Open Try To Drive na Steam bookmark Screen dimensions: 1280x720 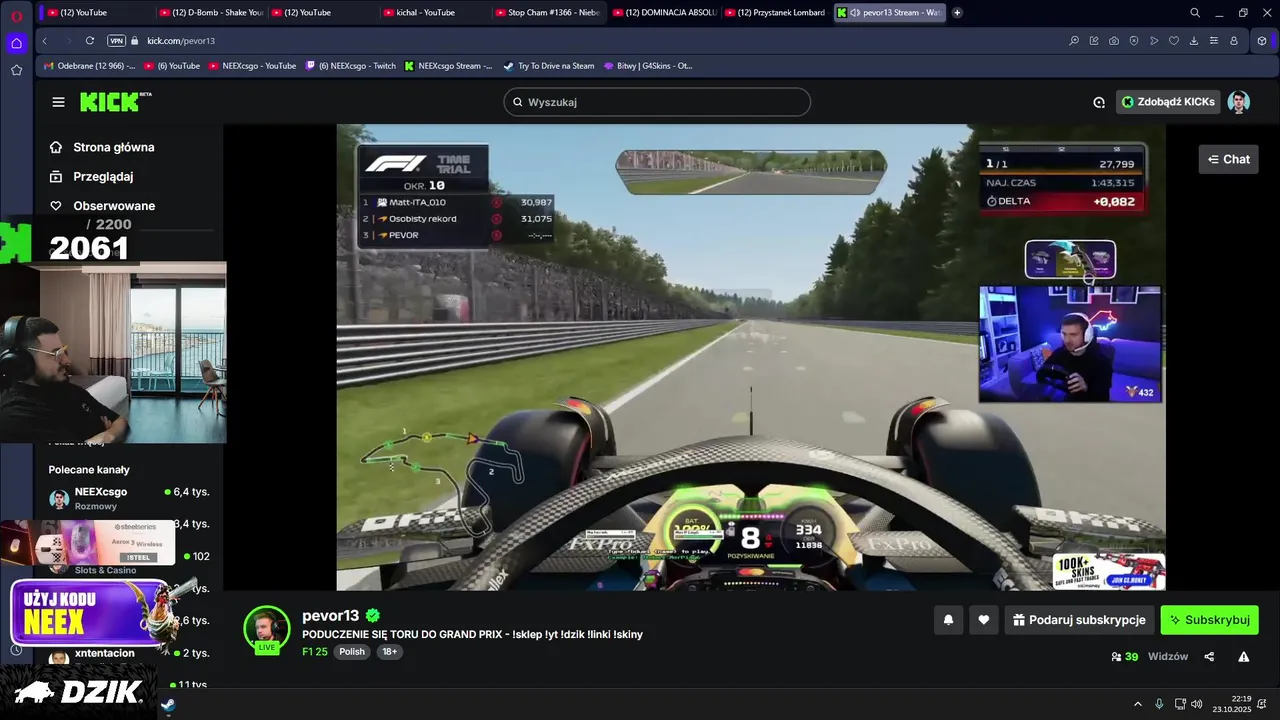click(x=549, y=66)
